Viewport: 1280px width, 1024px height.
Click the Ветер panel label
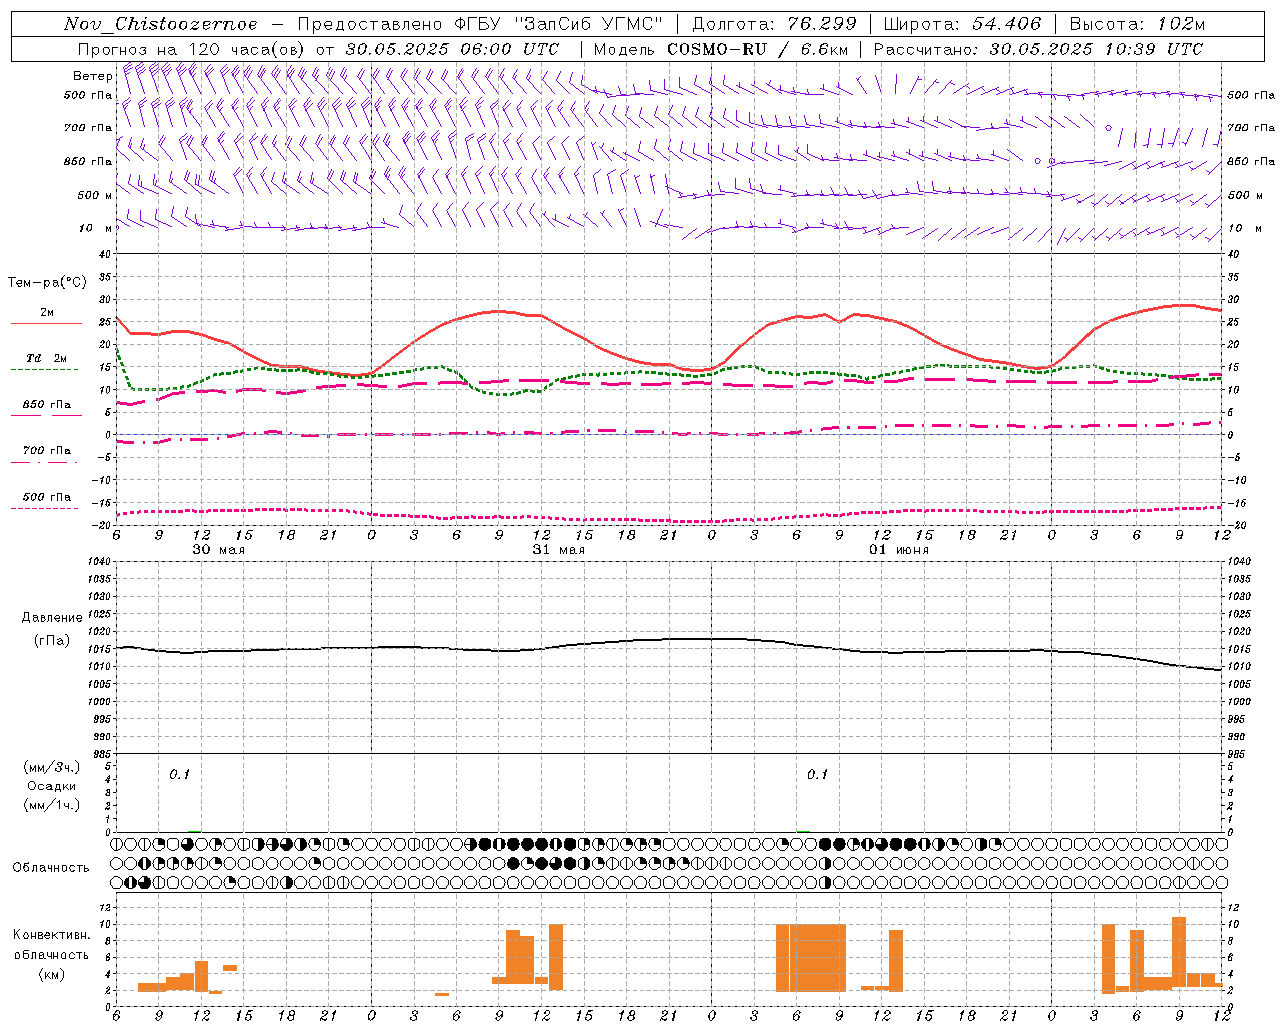(92, 76)
